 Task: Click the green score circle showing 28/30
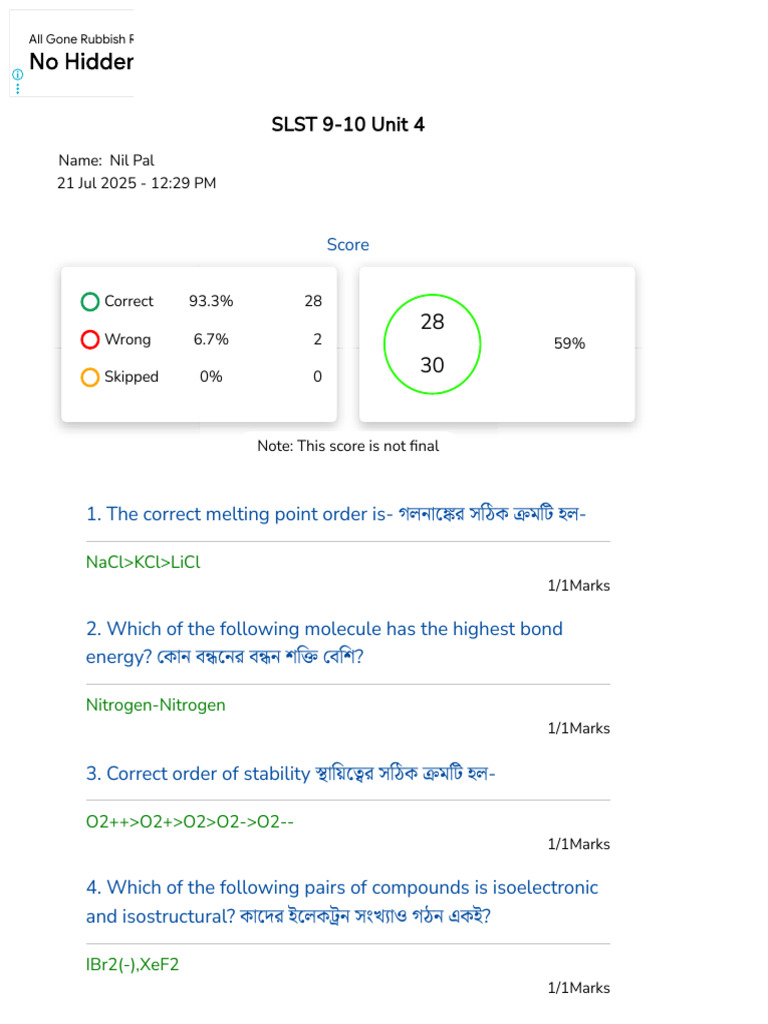[x=432, y=344]
